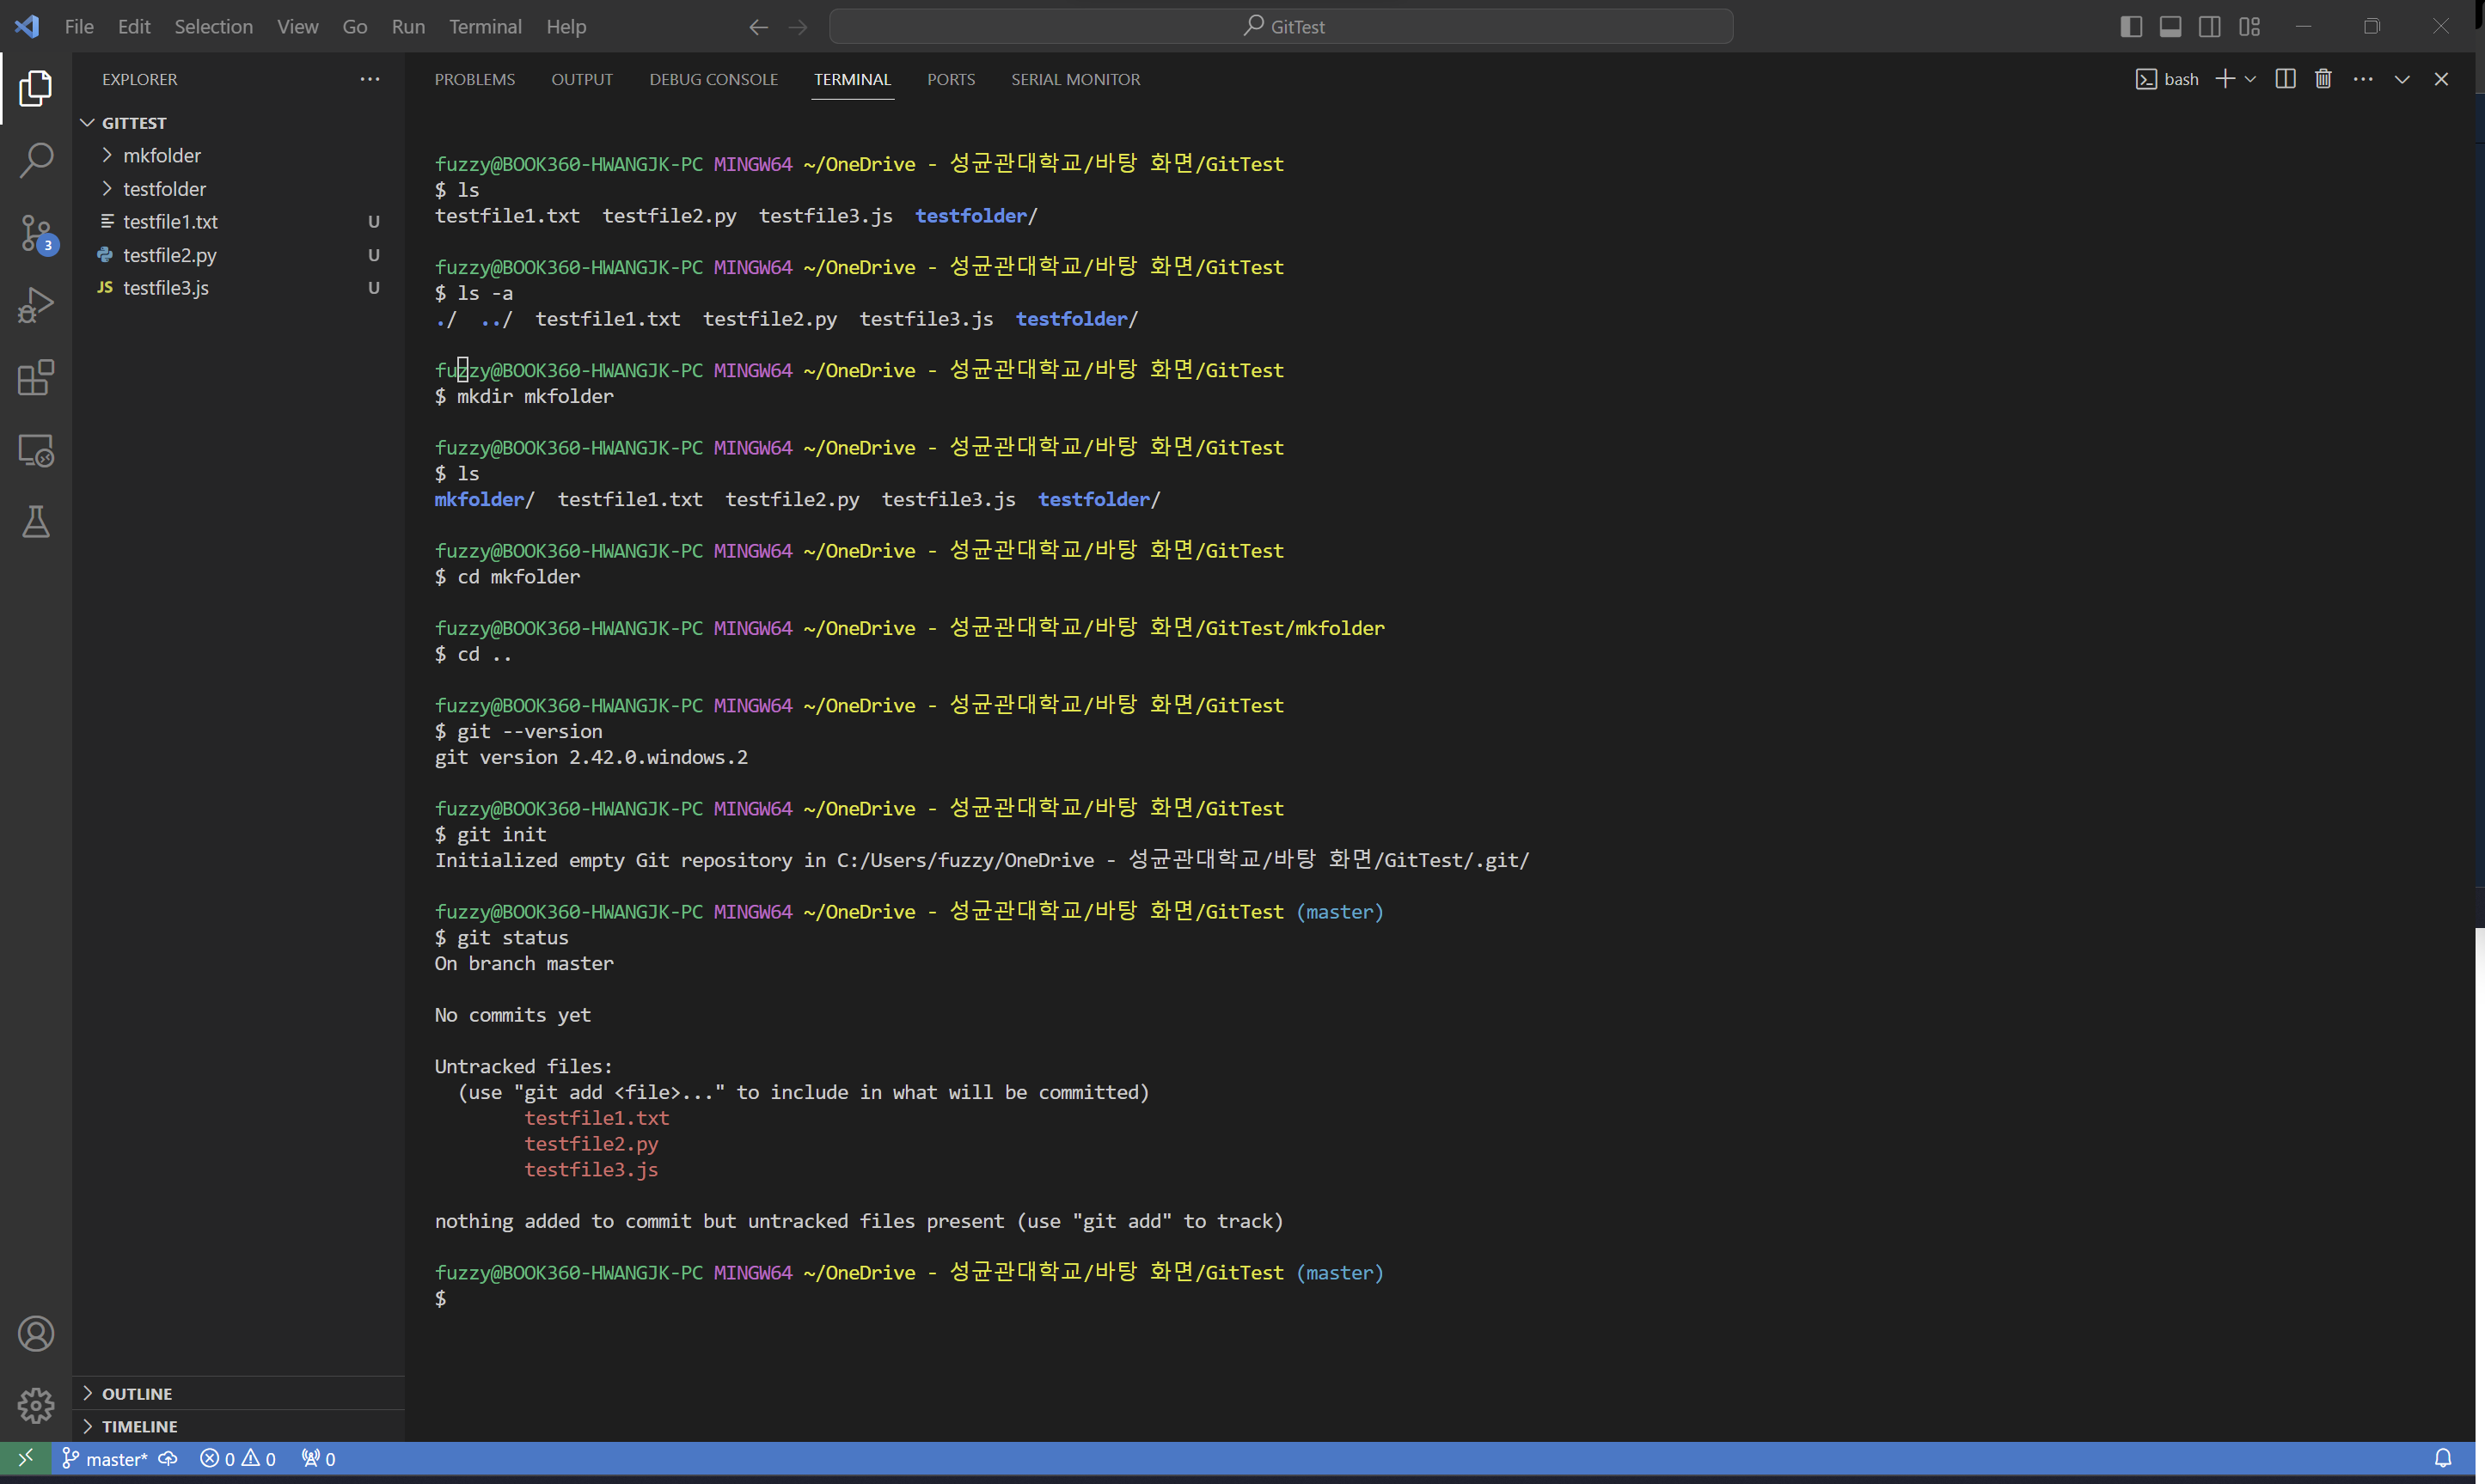Kill terminal with trash icon
2485x1484 pixels.
pos(2323,79)
